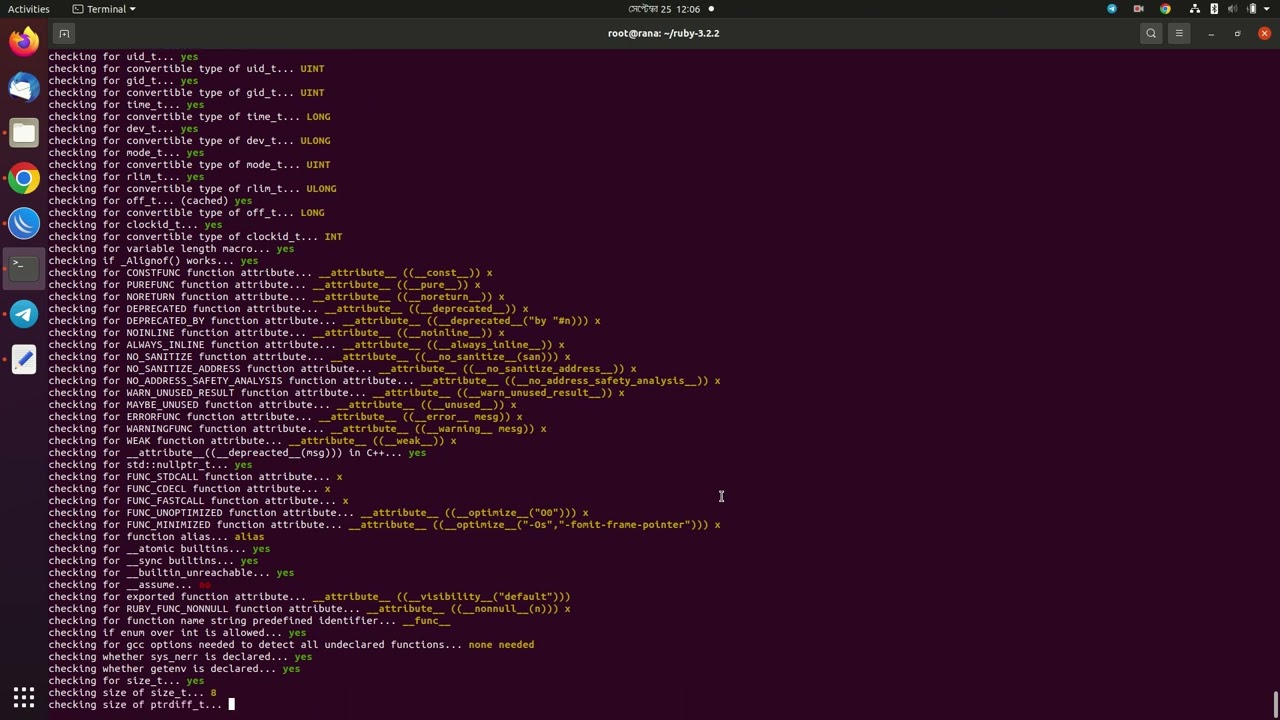Open the blue wave app in the dock
Image resolution: width=1280 pixels, height=720 pixels.
pyautogui.click(x=24, y=223)
